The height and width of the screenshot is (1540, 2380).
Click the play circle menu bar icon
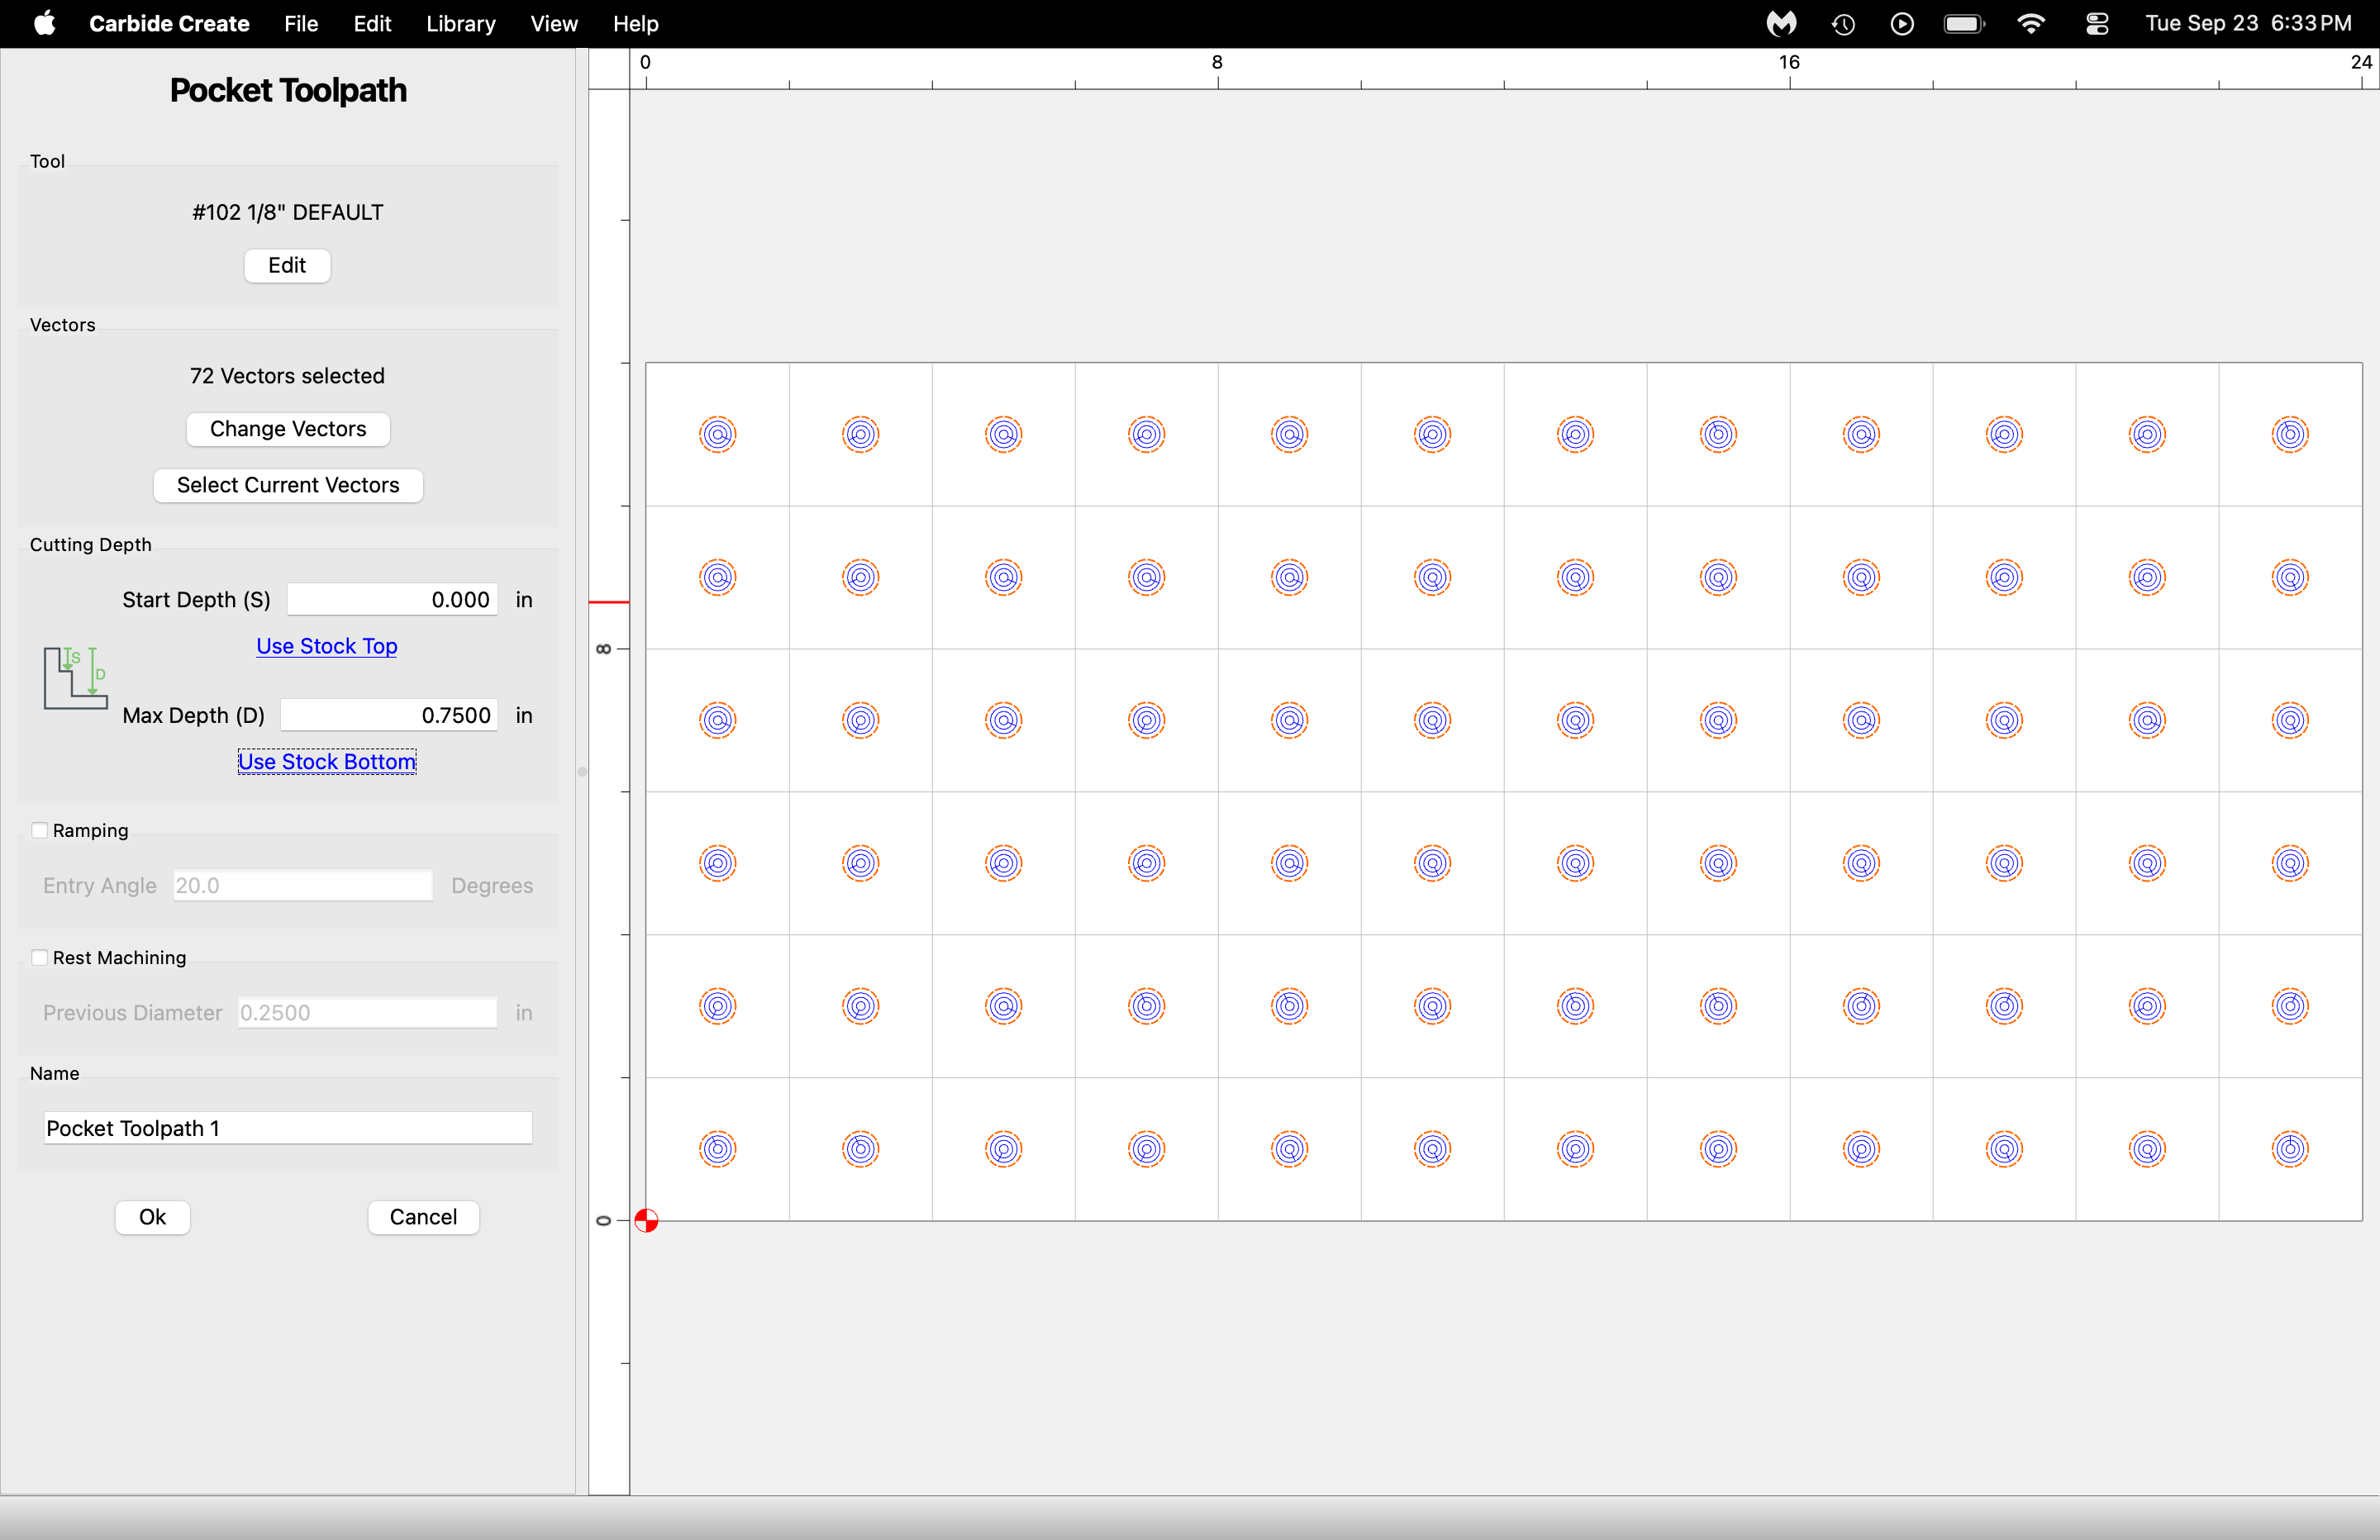[1902, 23]
